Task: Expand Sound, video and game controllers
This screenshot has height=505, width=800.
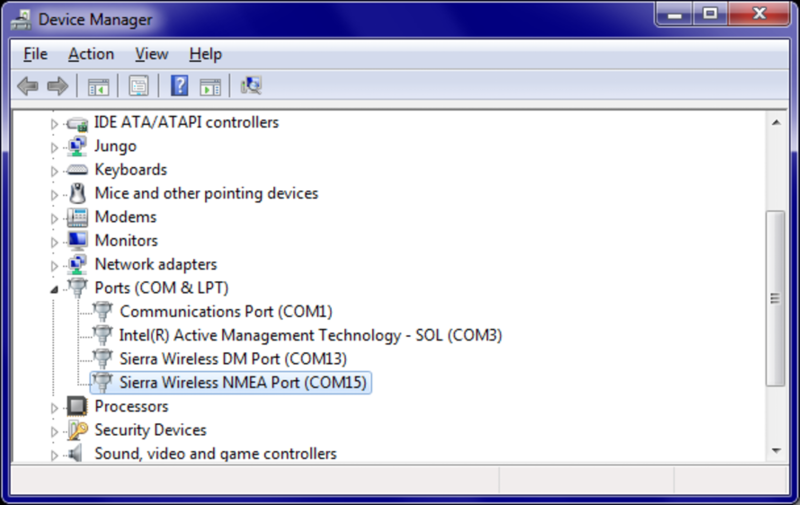Action: (54, 455)
